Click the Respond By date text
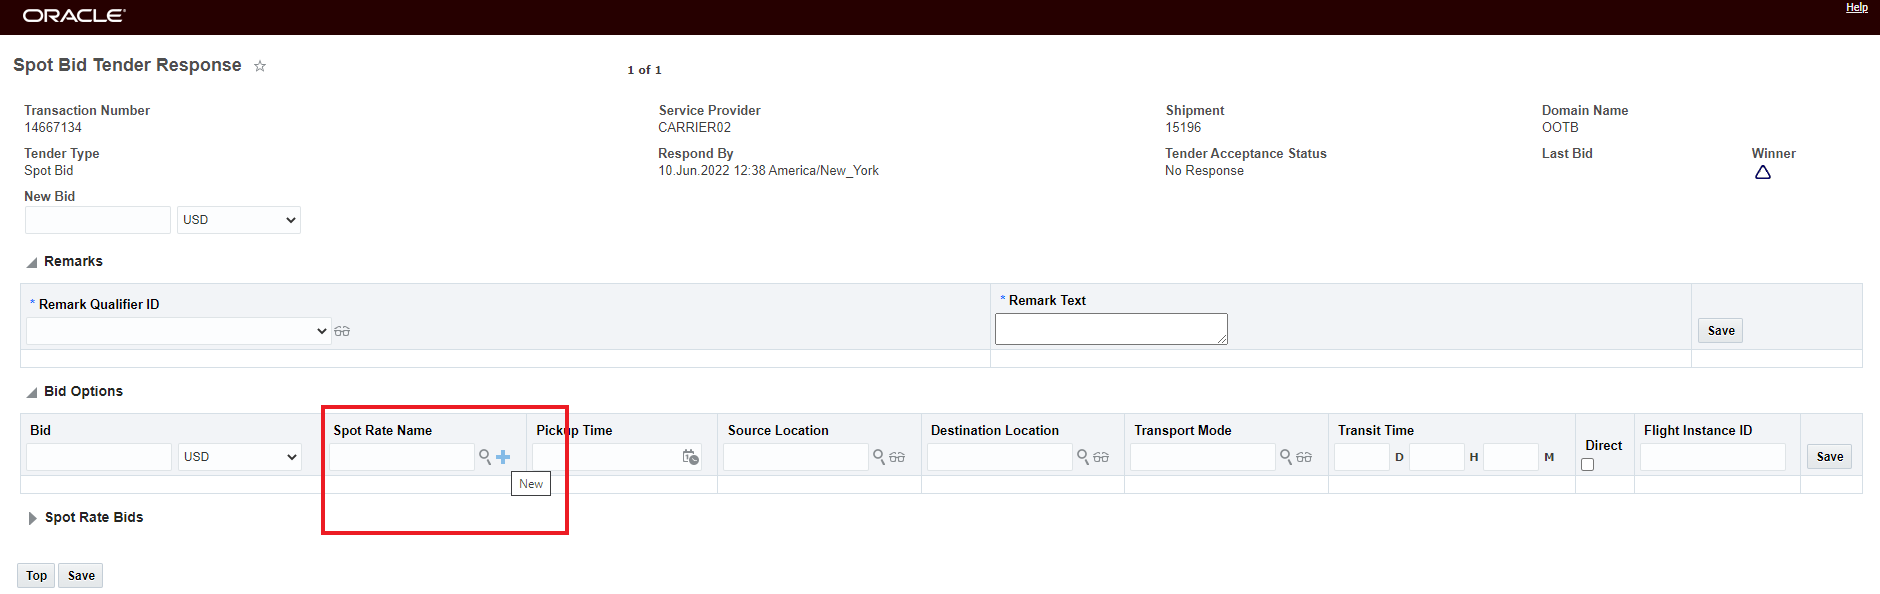1880x594 pixels. pyautogui.click(x=768, y=171)
